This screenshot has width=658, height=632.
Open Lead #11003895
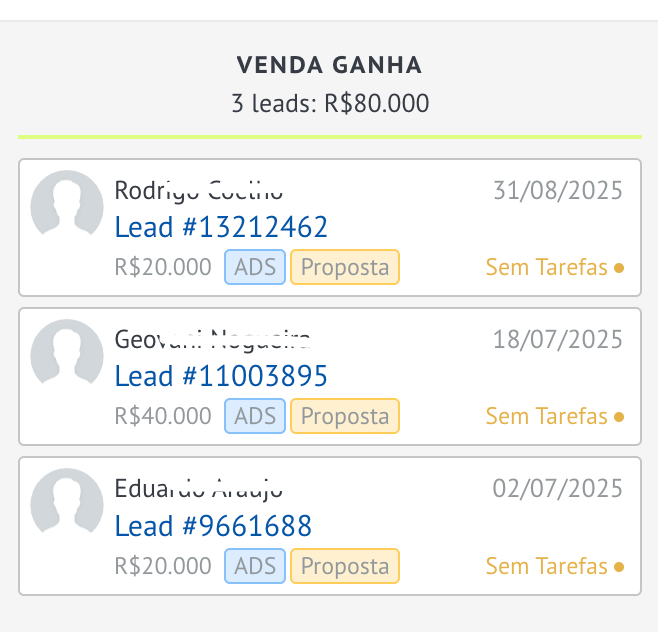[x=221, y=376]
